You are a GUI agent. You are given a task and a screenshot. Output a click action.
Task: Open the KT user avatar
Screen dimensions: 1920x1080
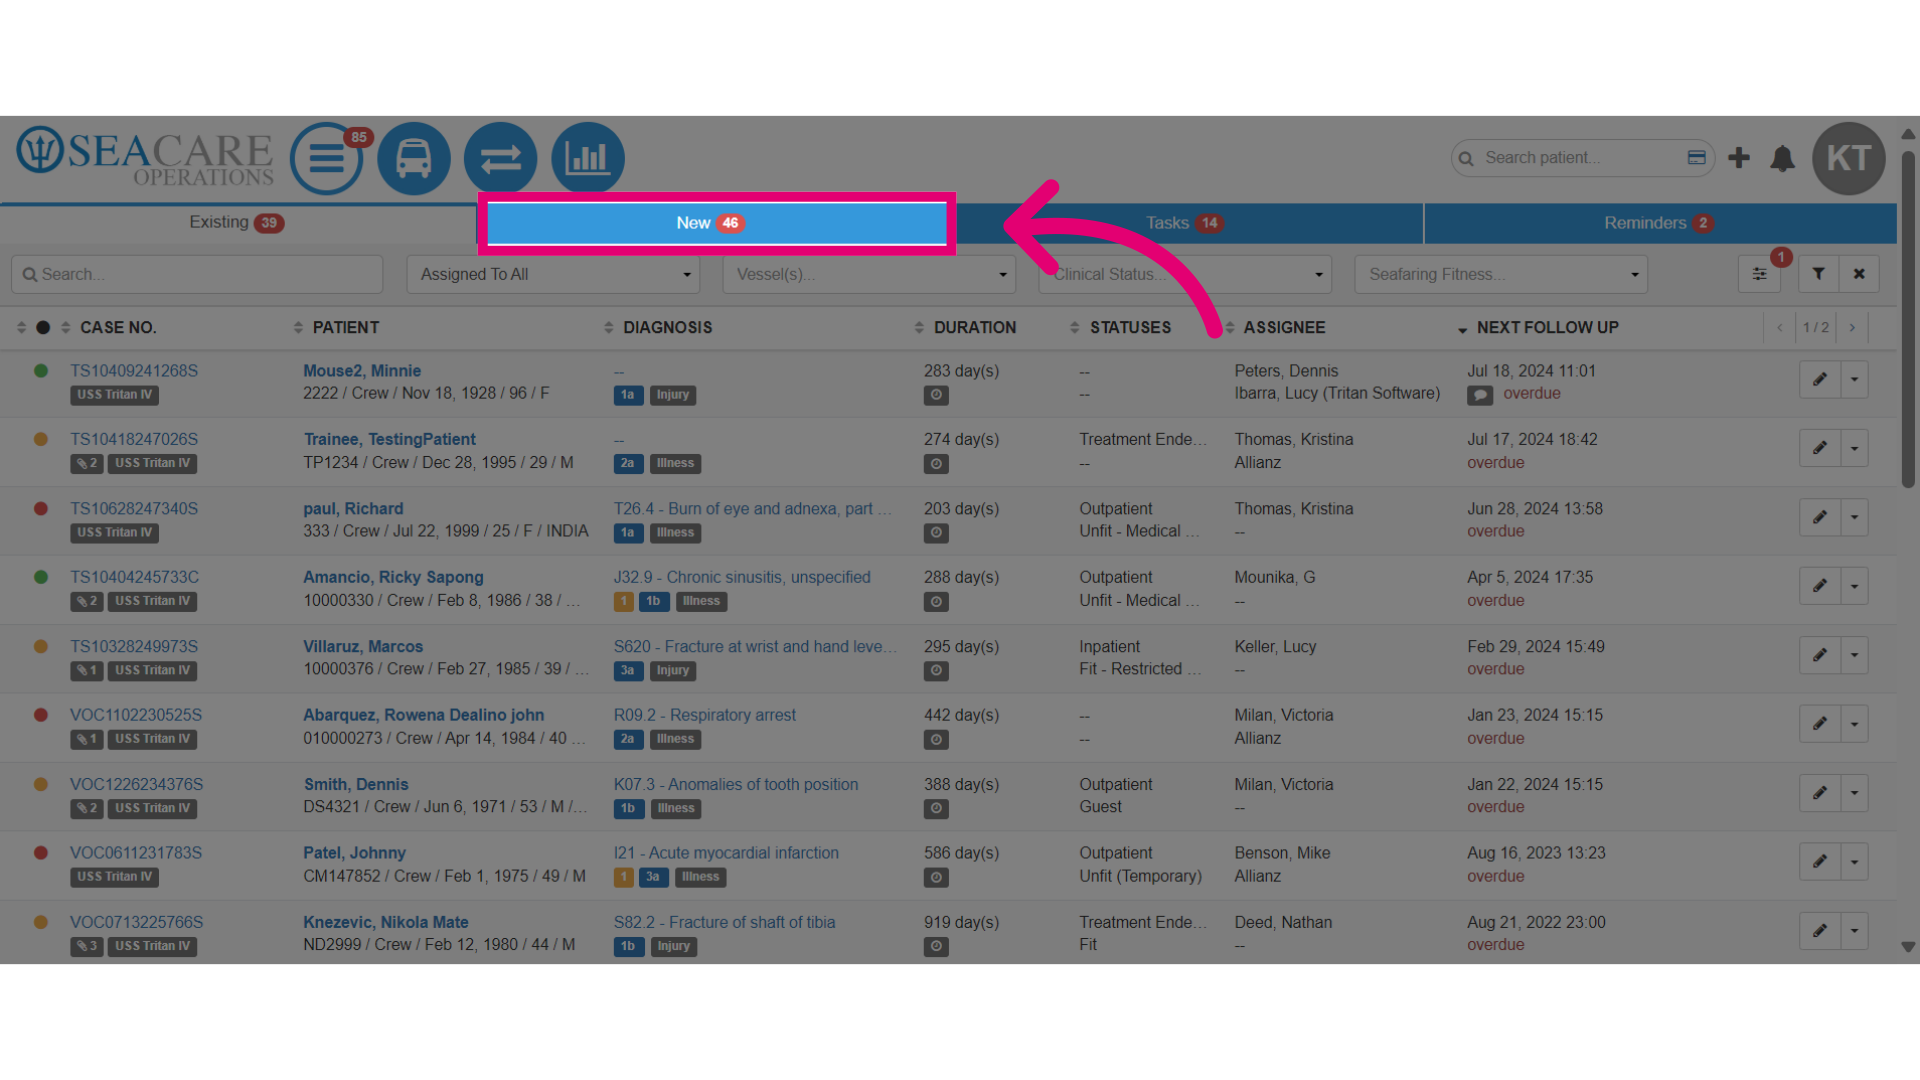1848,158
